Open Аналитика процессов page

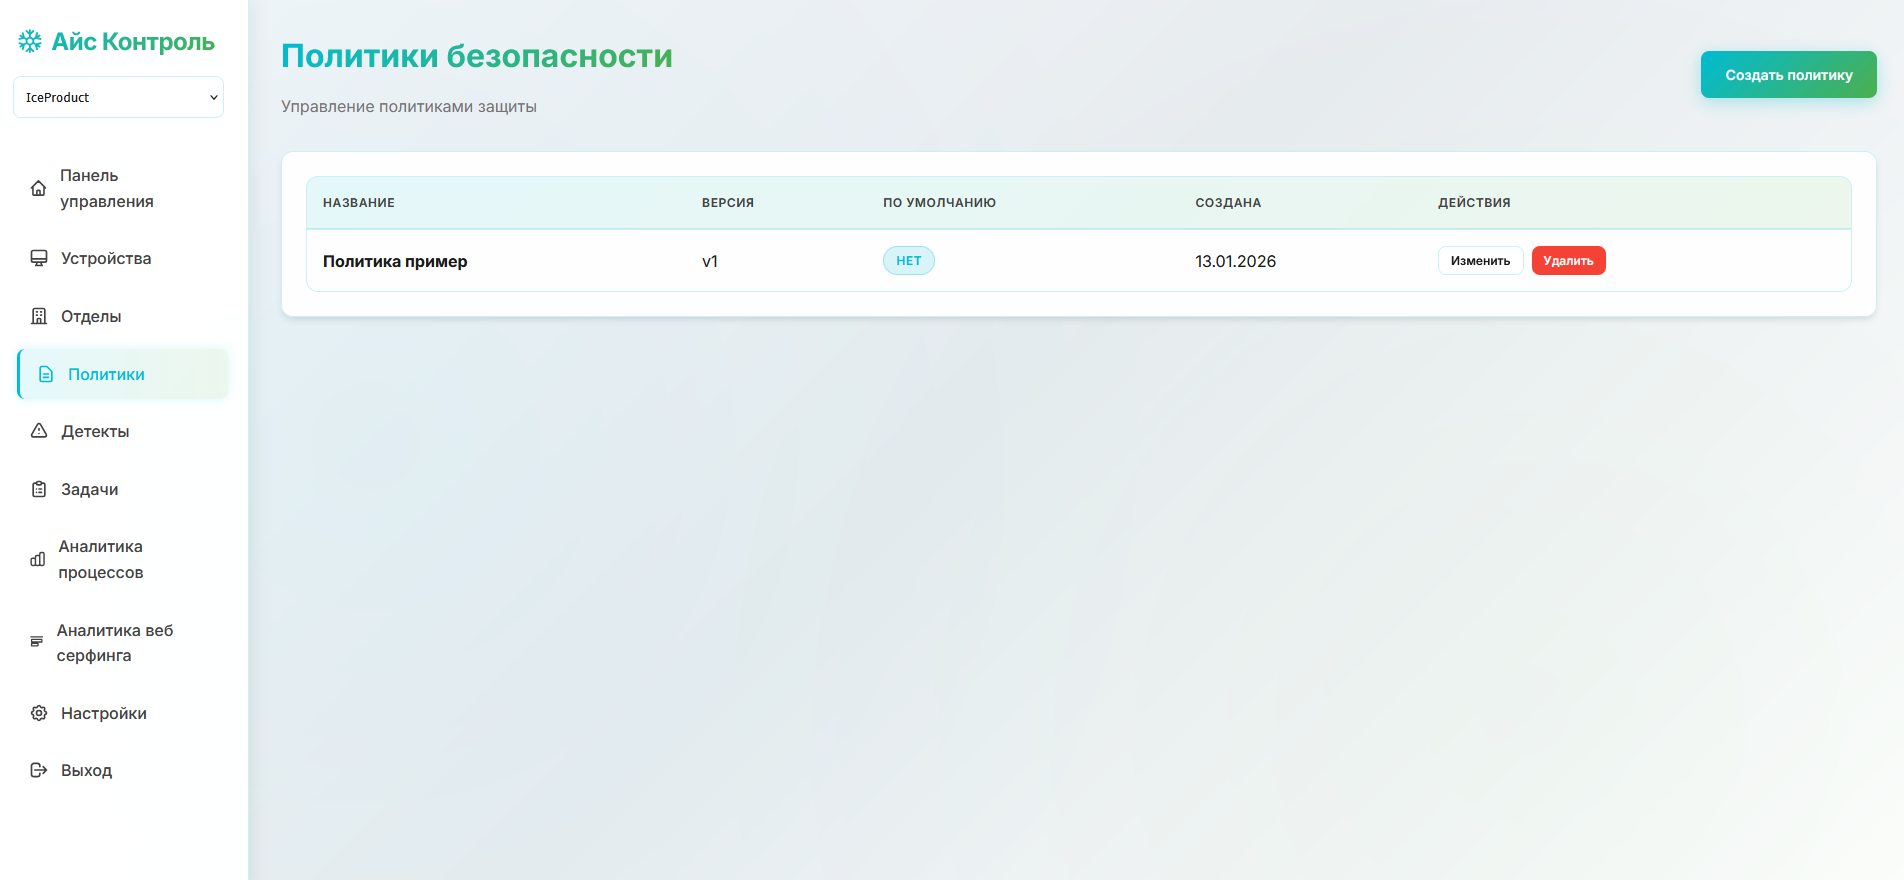coord(123,559)
